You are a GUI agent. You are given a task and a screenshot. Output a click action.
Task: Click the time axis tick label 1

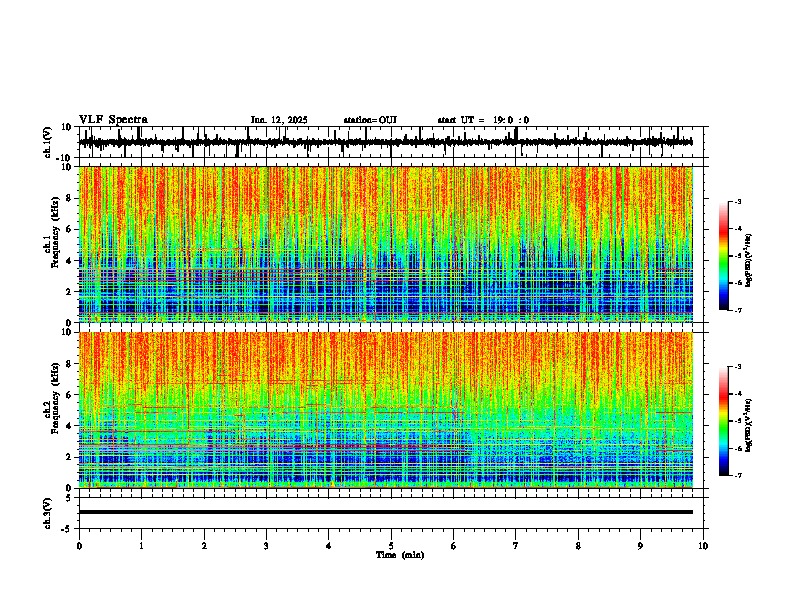[x=142, y=546]
